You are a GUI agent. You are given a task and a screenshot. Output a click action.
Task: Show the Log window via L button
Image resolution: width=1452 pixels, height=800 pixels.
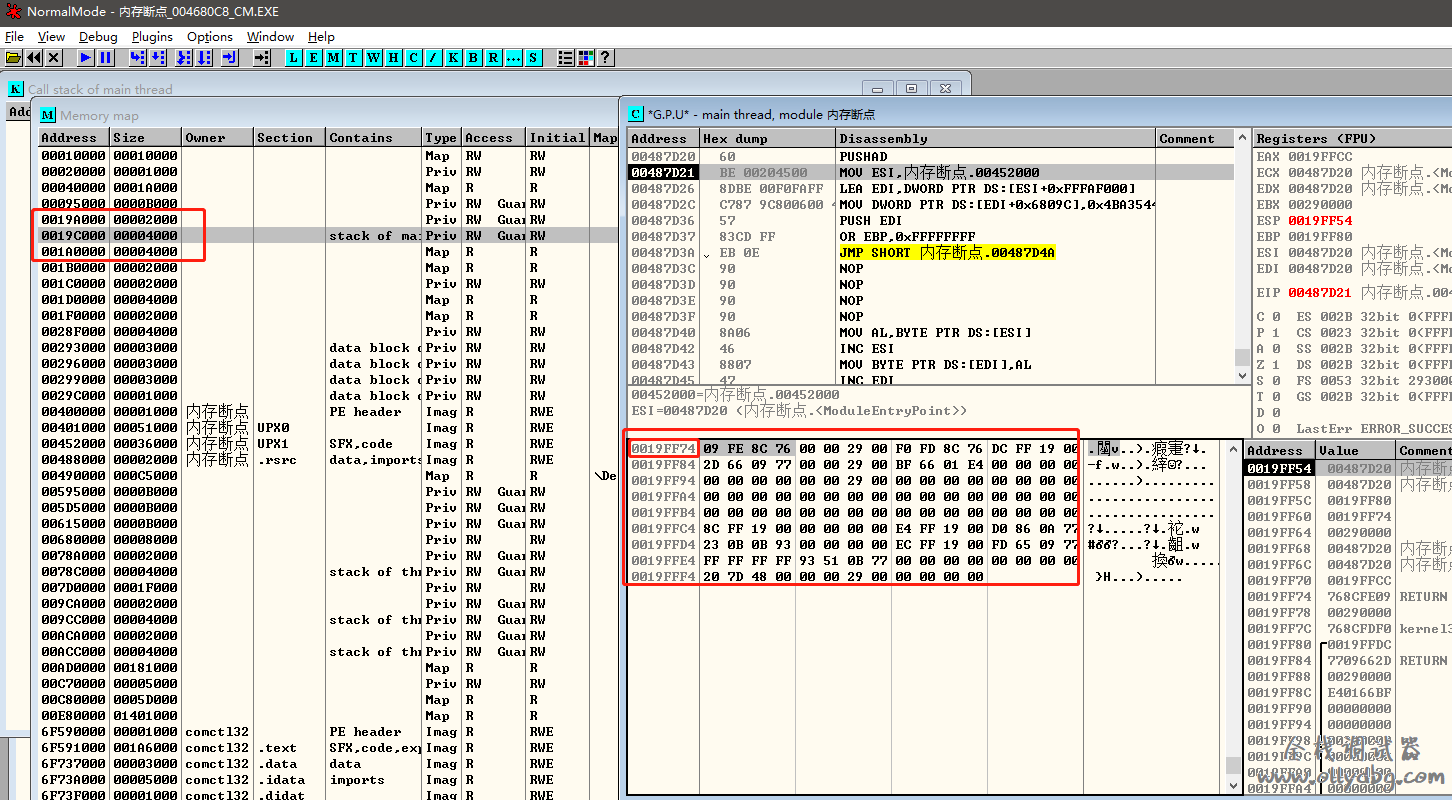(293, 58)
